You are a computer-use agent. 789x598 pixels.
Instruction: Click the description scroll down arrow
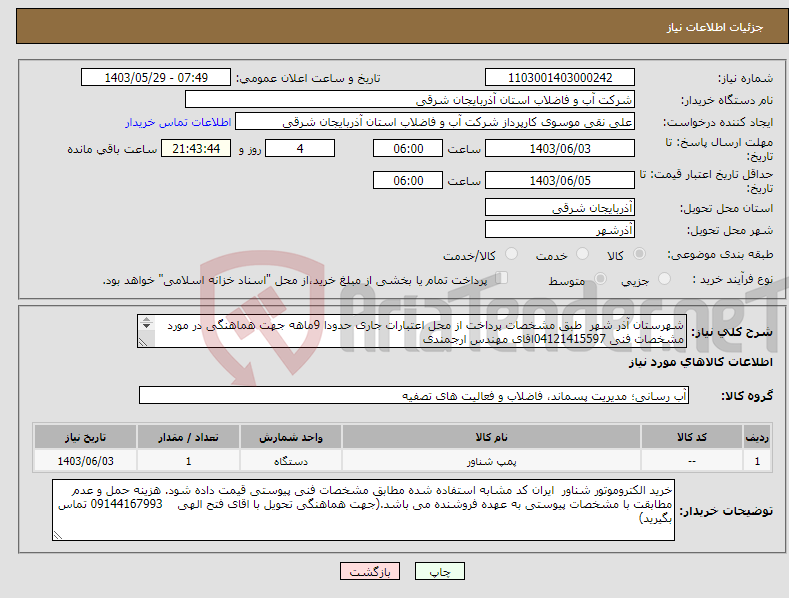(x=146, y=326)
